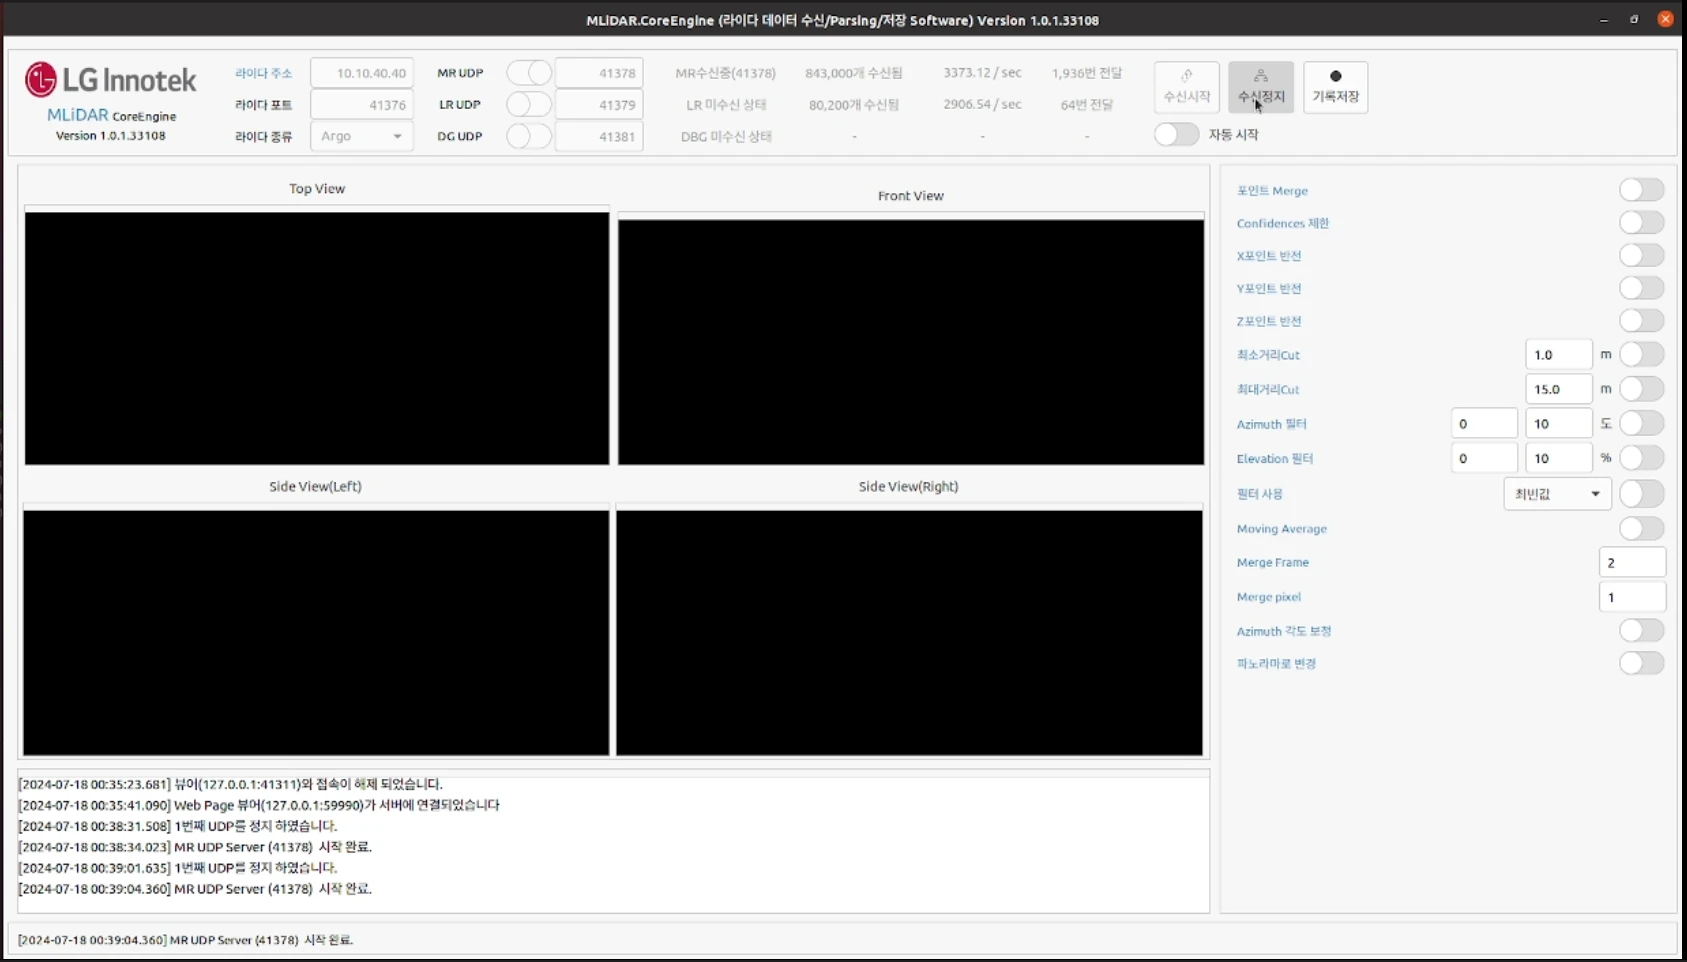1687x962 pixels.
Task: Enable the 포인트 Merge switch
Action: click(x=1641, y=190)
